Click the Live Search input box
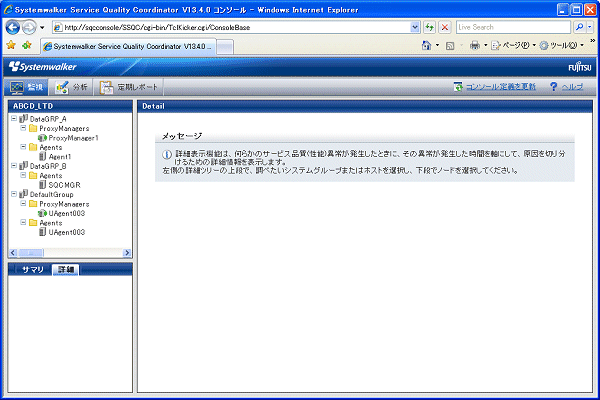600x400 pixels. tap(513, 27)
